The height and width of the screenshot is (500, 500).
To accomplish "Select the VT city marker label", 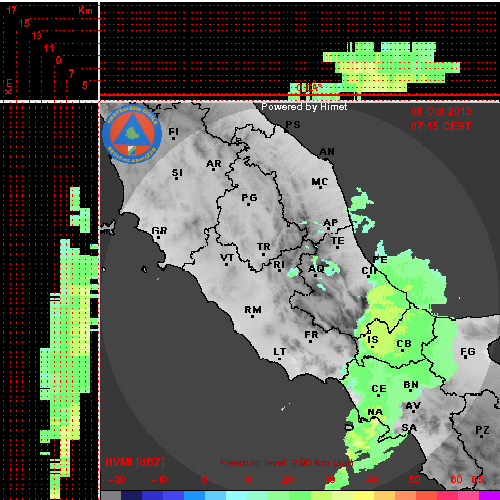I will [227, 258].
